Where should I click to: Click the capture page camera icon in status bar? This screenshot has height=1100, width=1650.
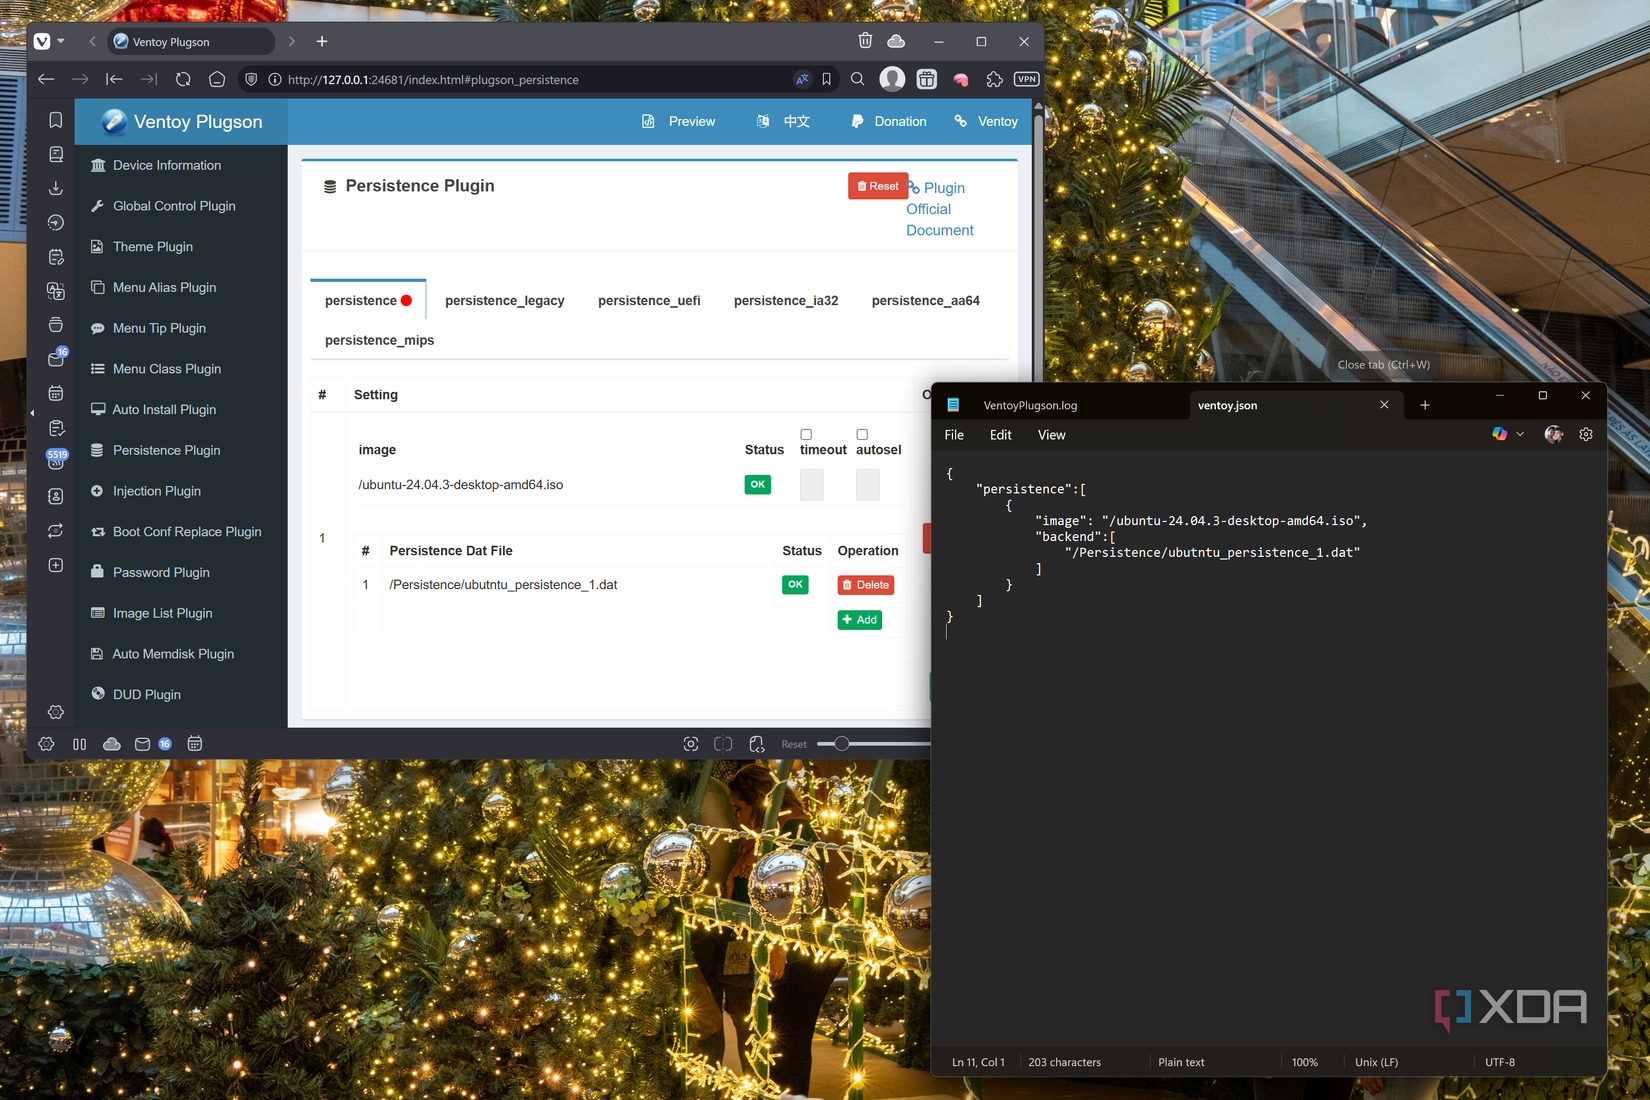point(691,744)
